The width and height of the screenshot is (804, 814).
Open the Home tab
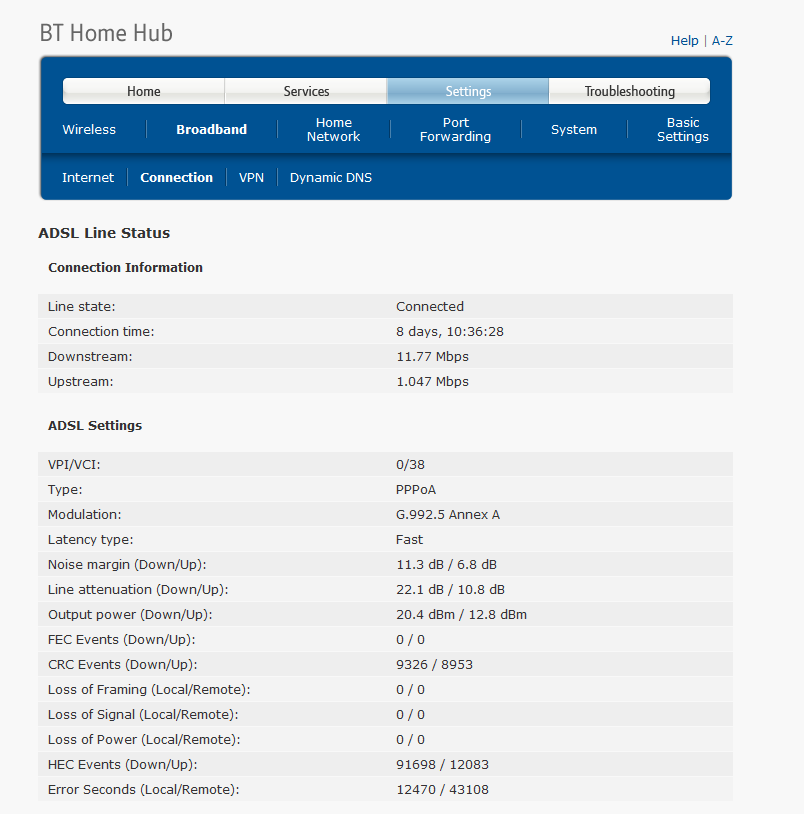tap(144, 91)
